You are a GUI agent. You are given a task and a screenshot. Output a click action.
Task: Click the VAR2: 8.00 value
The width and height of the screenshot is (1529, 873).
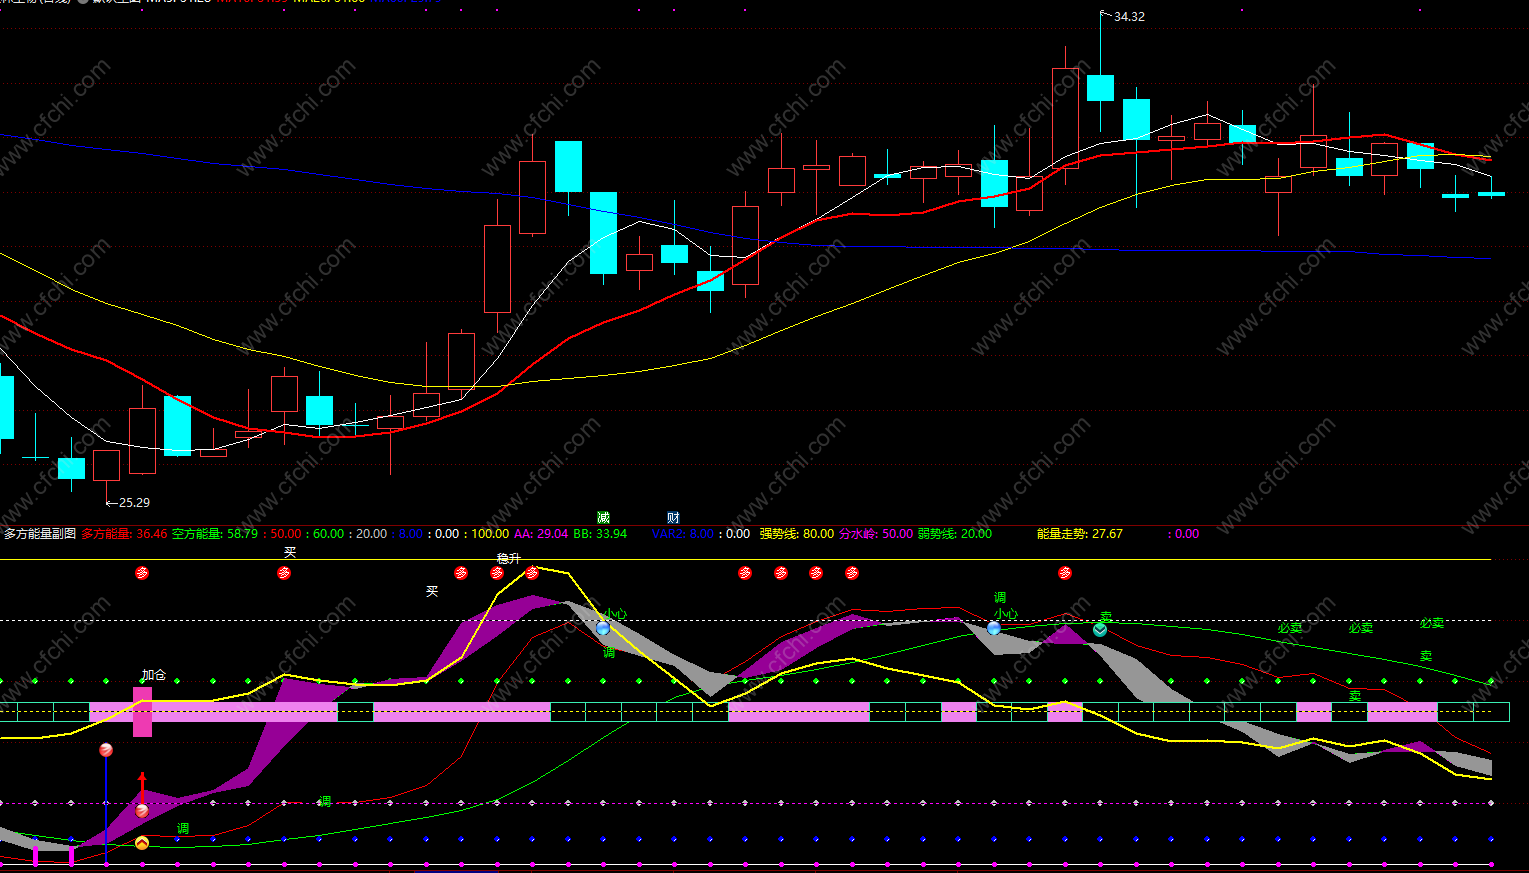click(683, 534)
